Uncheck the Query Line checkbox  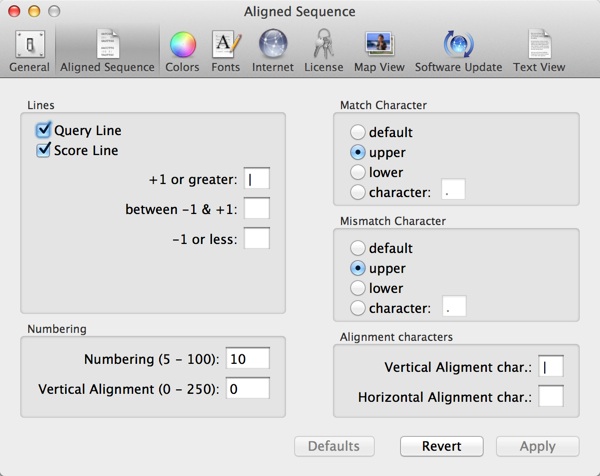pyautogui.click(x=44, y=130)
